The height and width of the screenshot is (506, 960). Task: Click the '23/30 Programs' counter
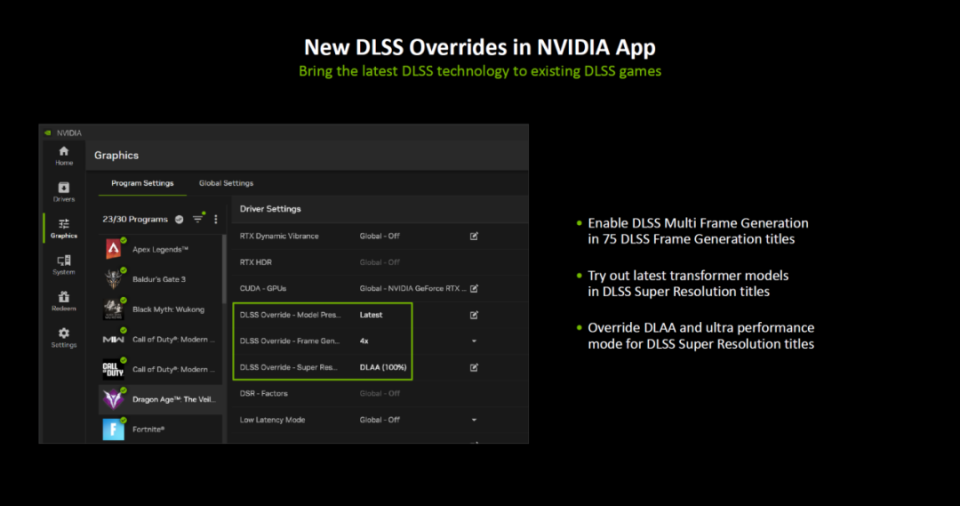pos(135,219)
